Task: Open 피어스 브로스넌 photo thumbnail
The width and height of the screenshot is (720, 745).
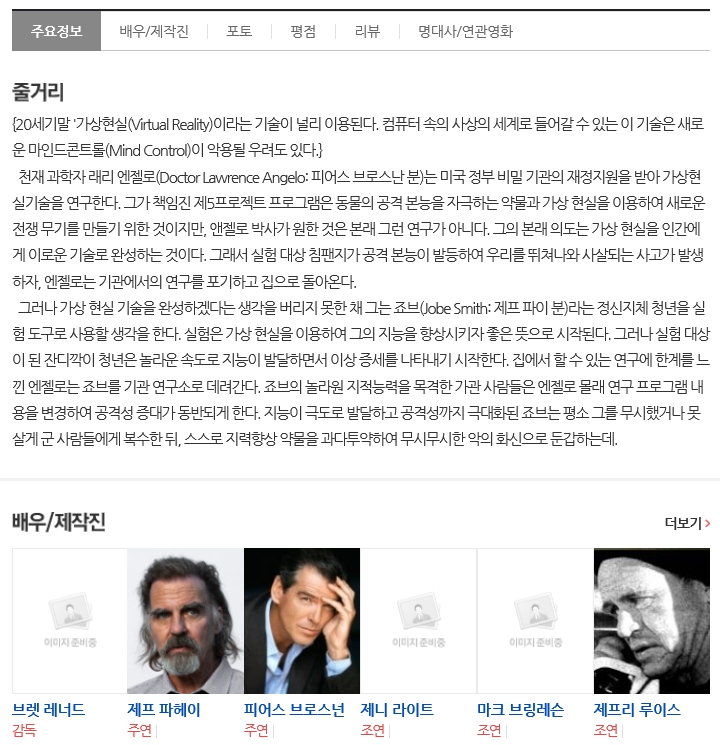Action: point(302,621)
